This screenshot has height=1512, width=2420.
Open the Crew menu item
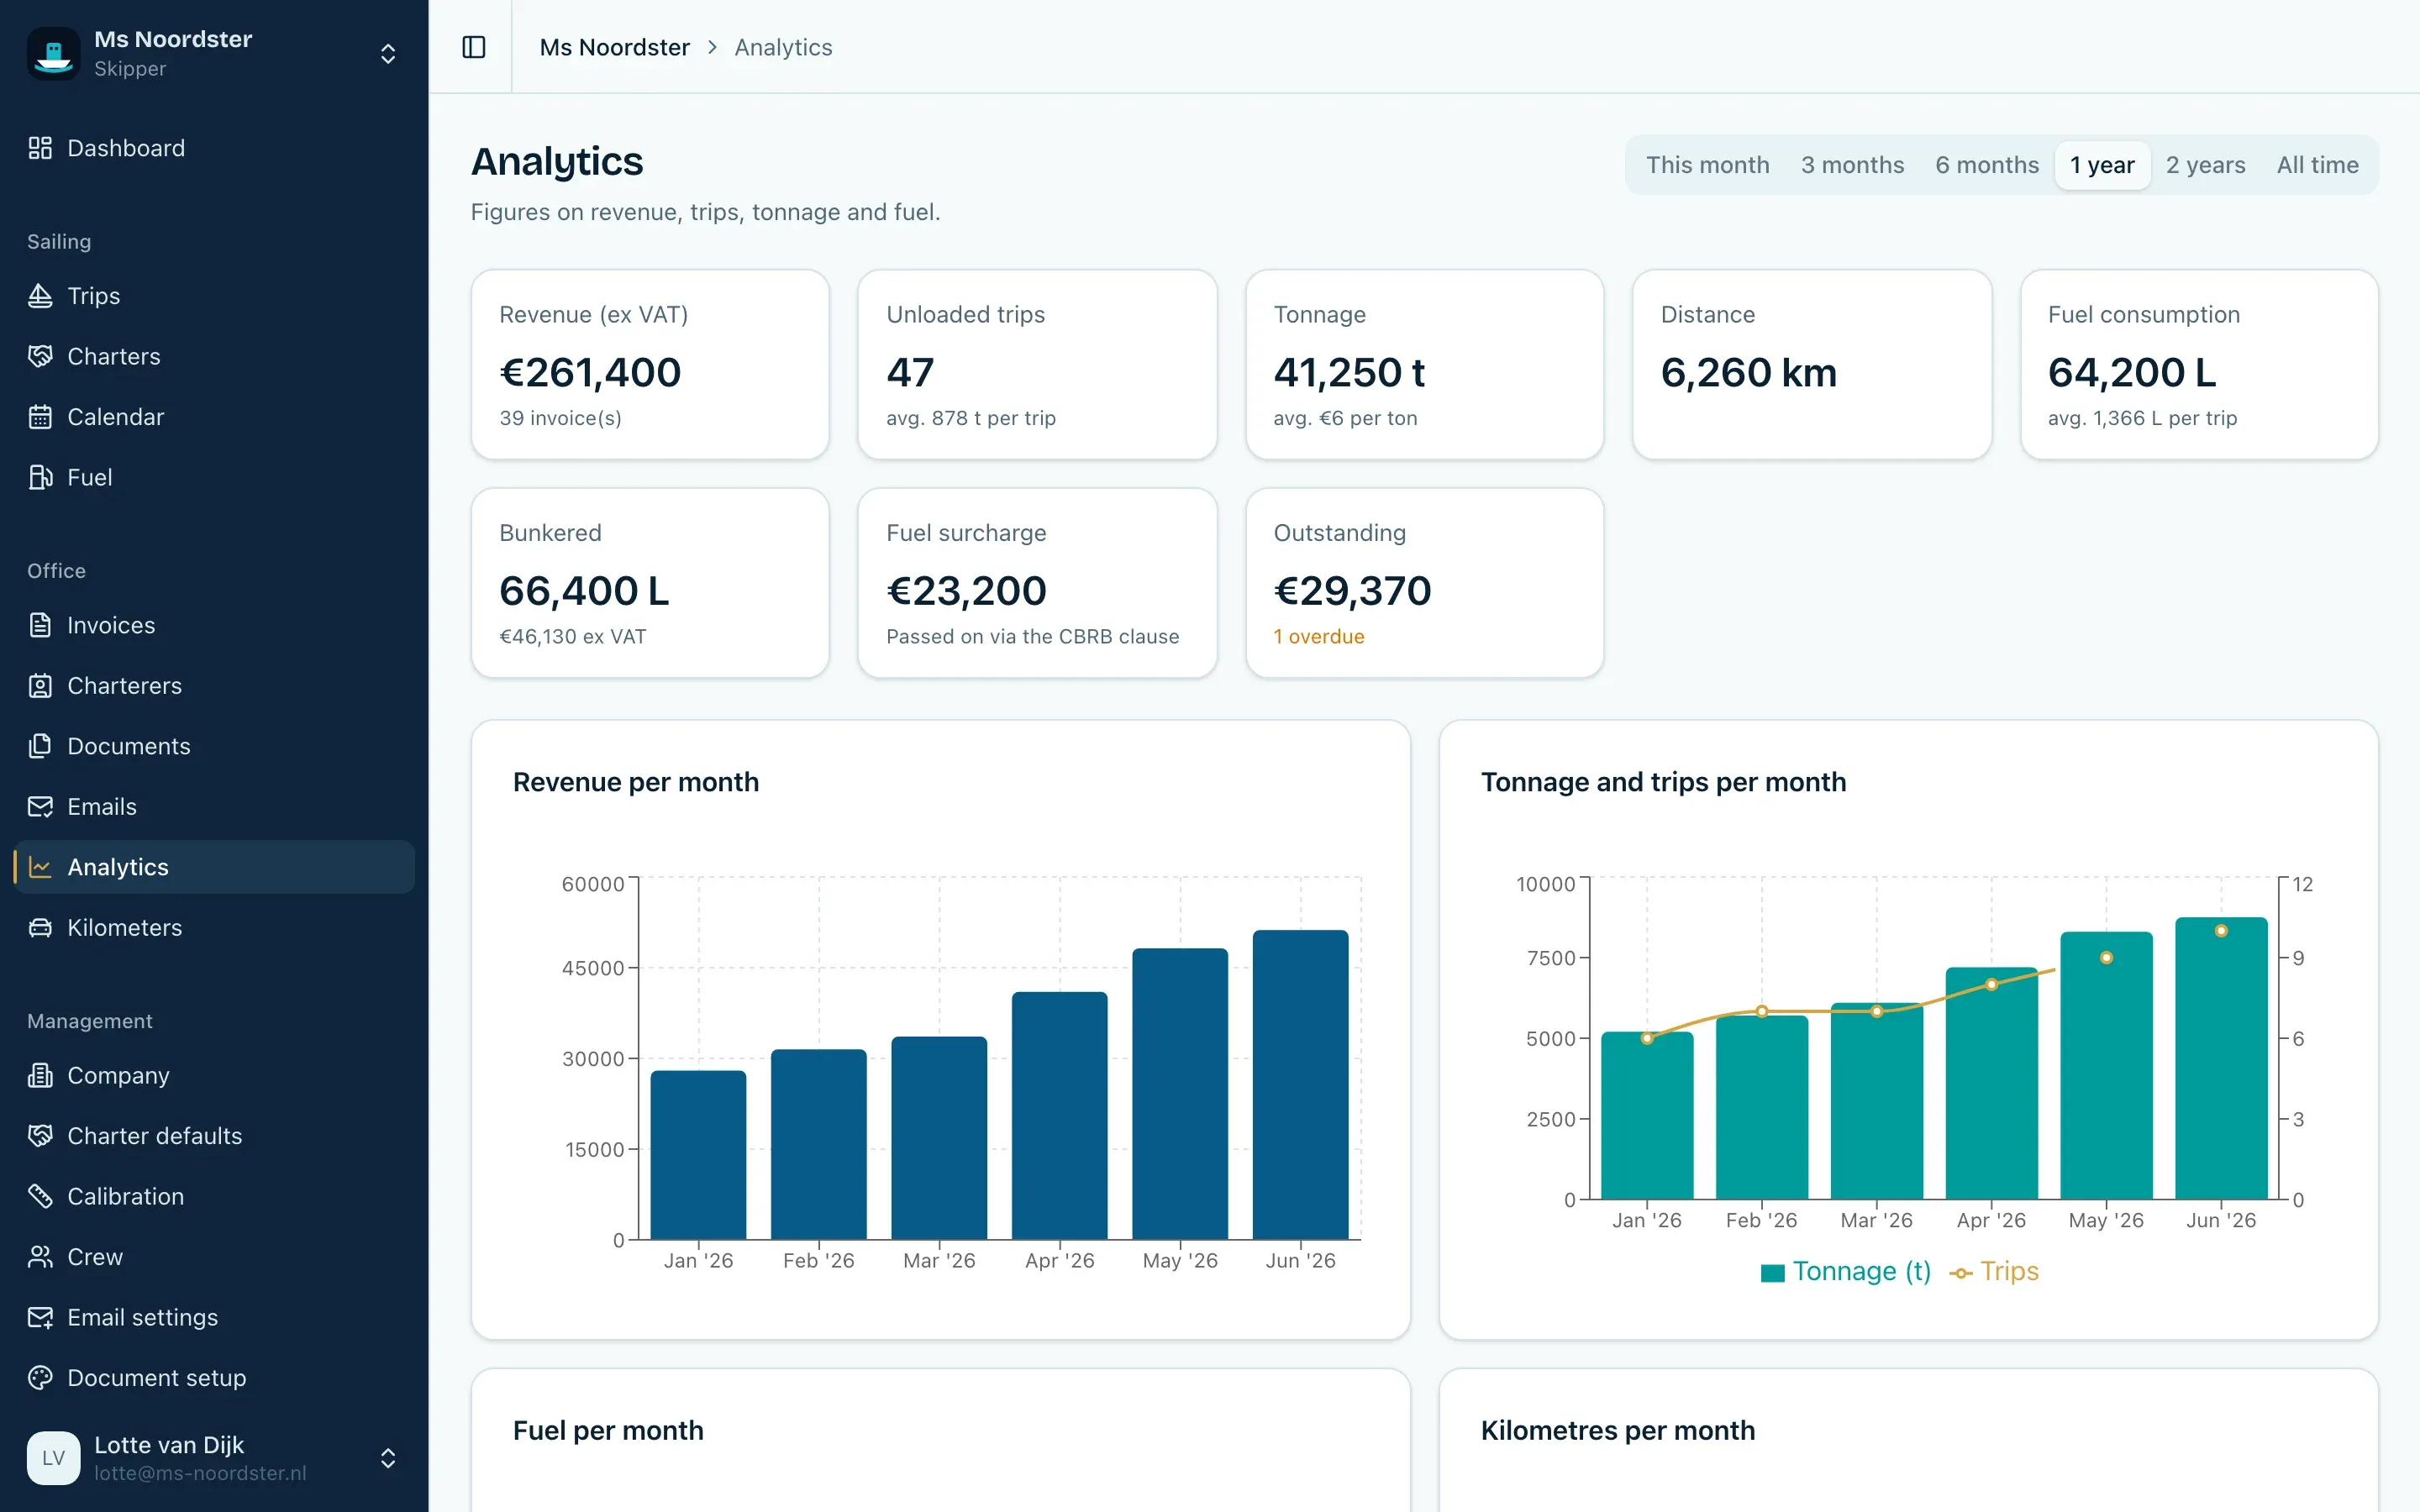(214, 1257)
